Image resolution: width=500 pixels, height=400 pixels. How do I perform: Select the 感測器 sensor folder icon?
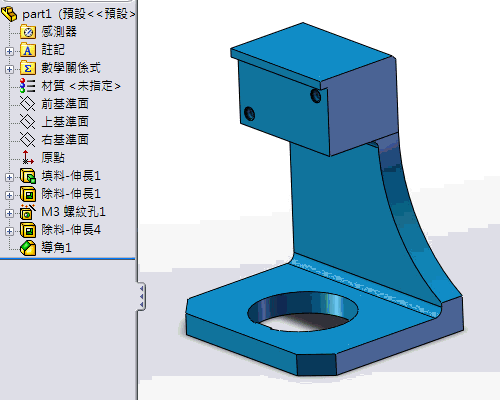point(28,32)
